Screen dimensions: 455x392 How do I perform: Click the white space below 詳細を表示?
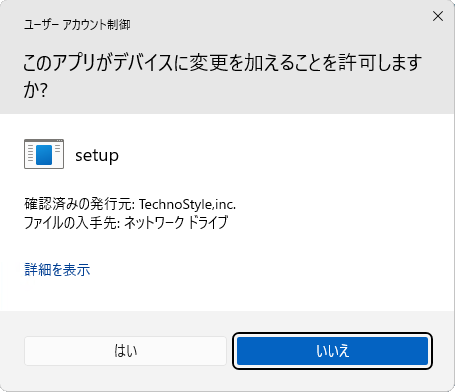coord(227,295)
